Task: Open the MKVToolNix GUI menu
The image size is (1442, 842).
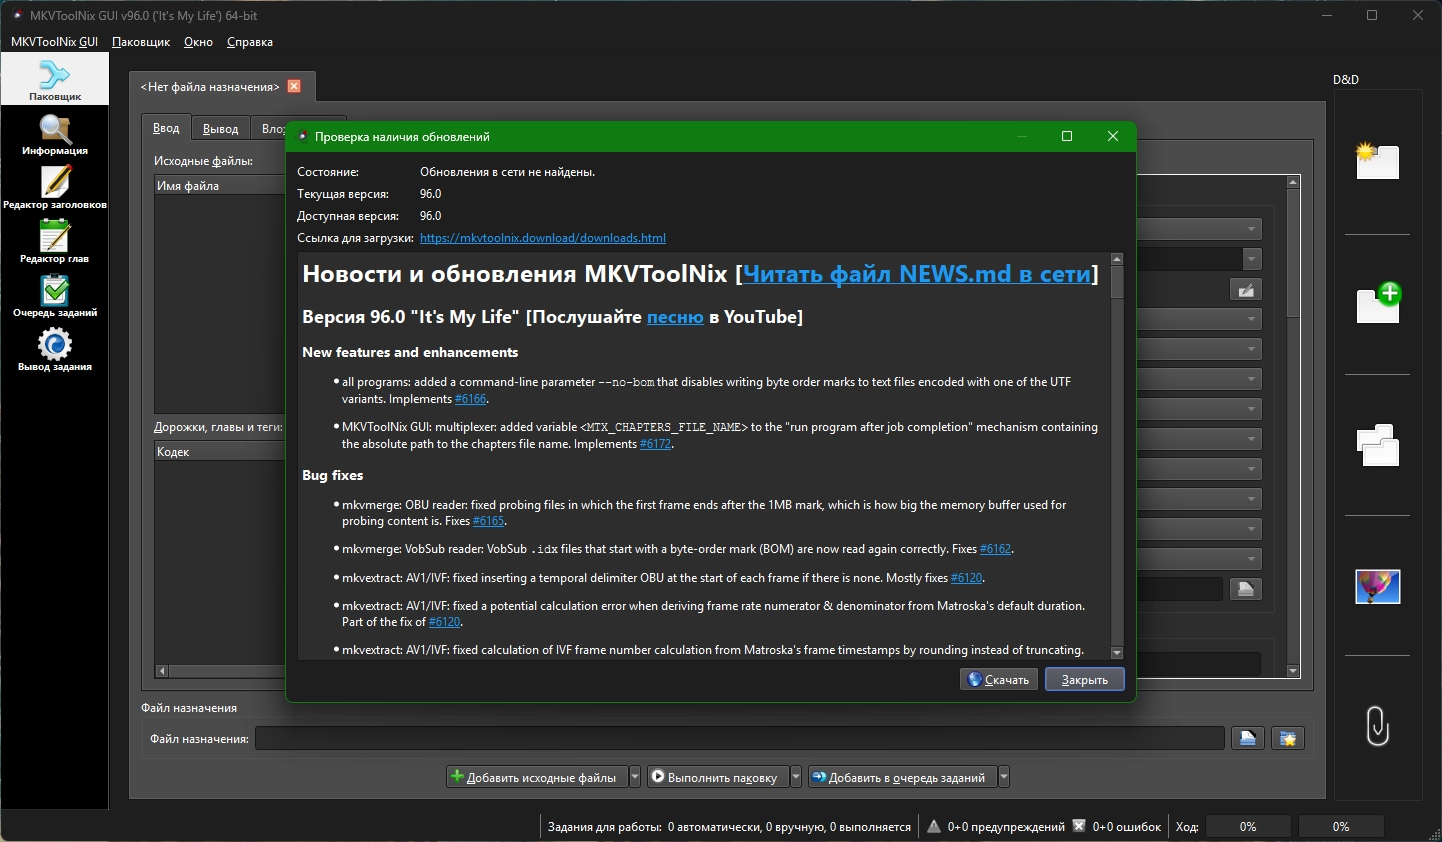Action: pos(54,42)
